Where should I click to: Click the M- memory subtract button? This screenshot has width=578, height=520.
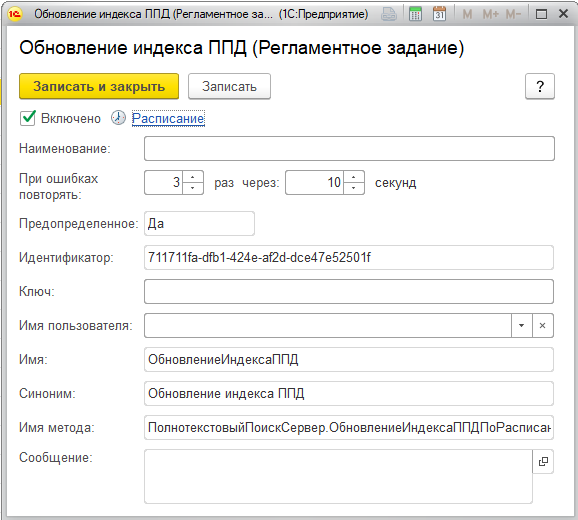[513, 14]
